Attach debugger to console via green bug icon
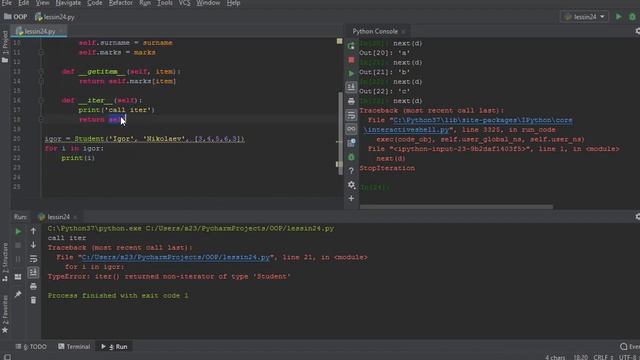 point(351,157)
